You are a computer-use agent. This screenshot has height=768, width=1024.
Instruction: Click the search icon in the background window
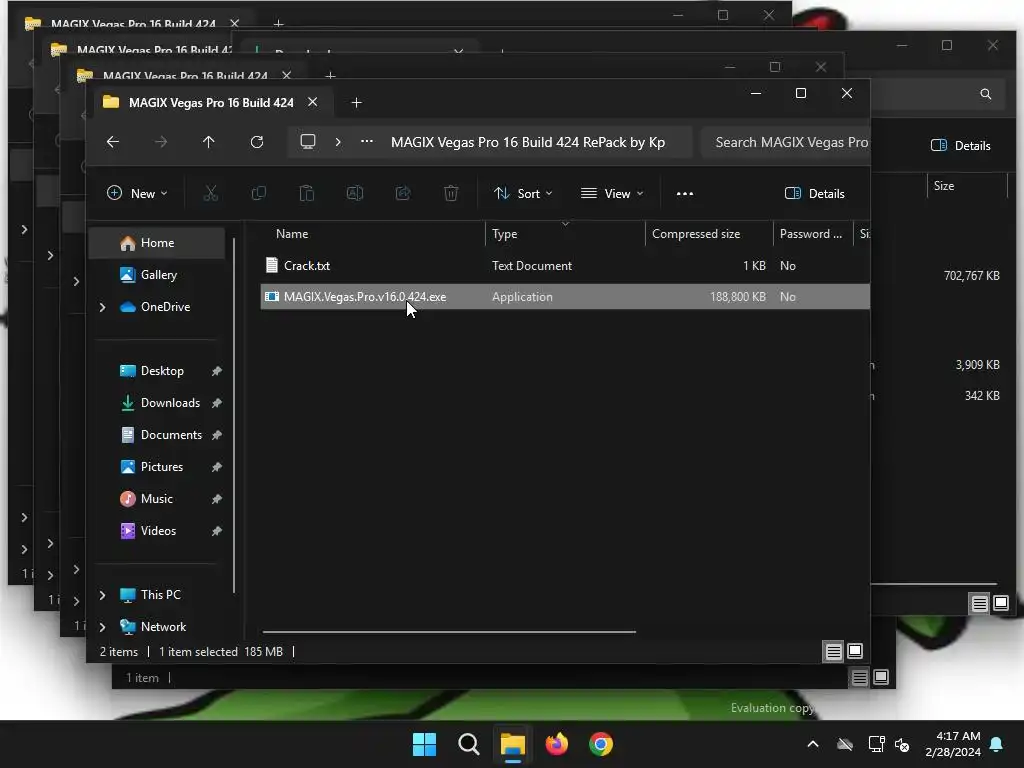(985, 94)
